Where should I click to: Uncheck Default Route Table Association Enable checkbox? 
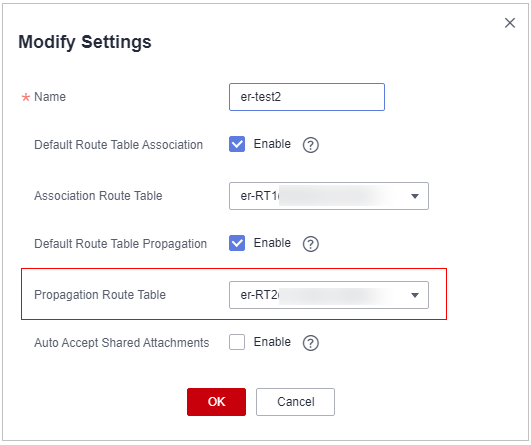[x=237, y=144]
